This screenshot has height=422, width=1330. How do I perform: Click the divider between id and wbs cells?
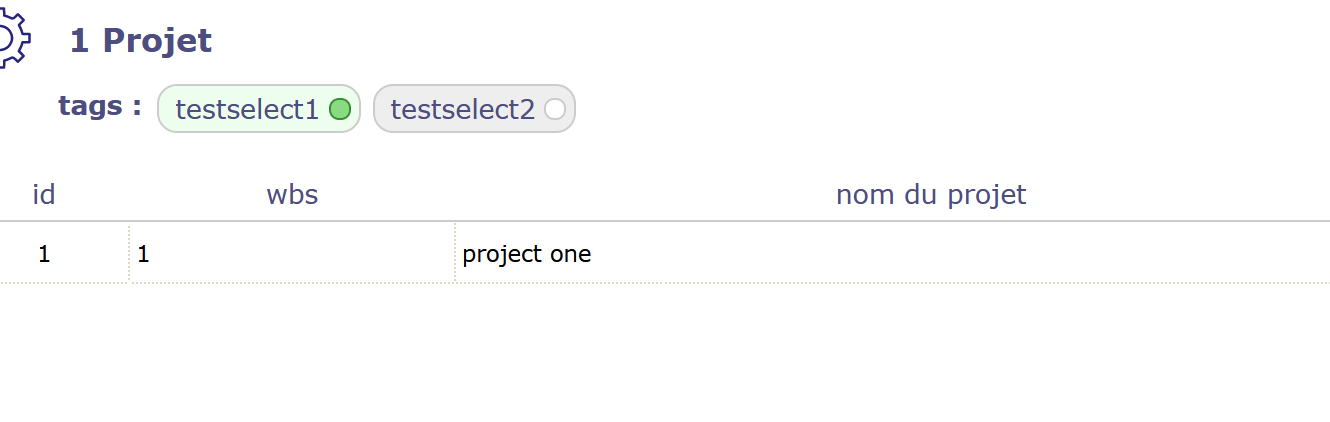pyautogui.click(x=129, y=254)
